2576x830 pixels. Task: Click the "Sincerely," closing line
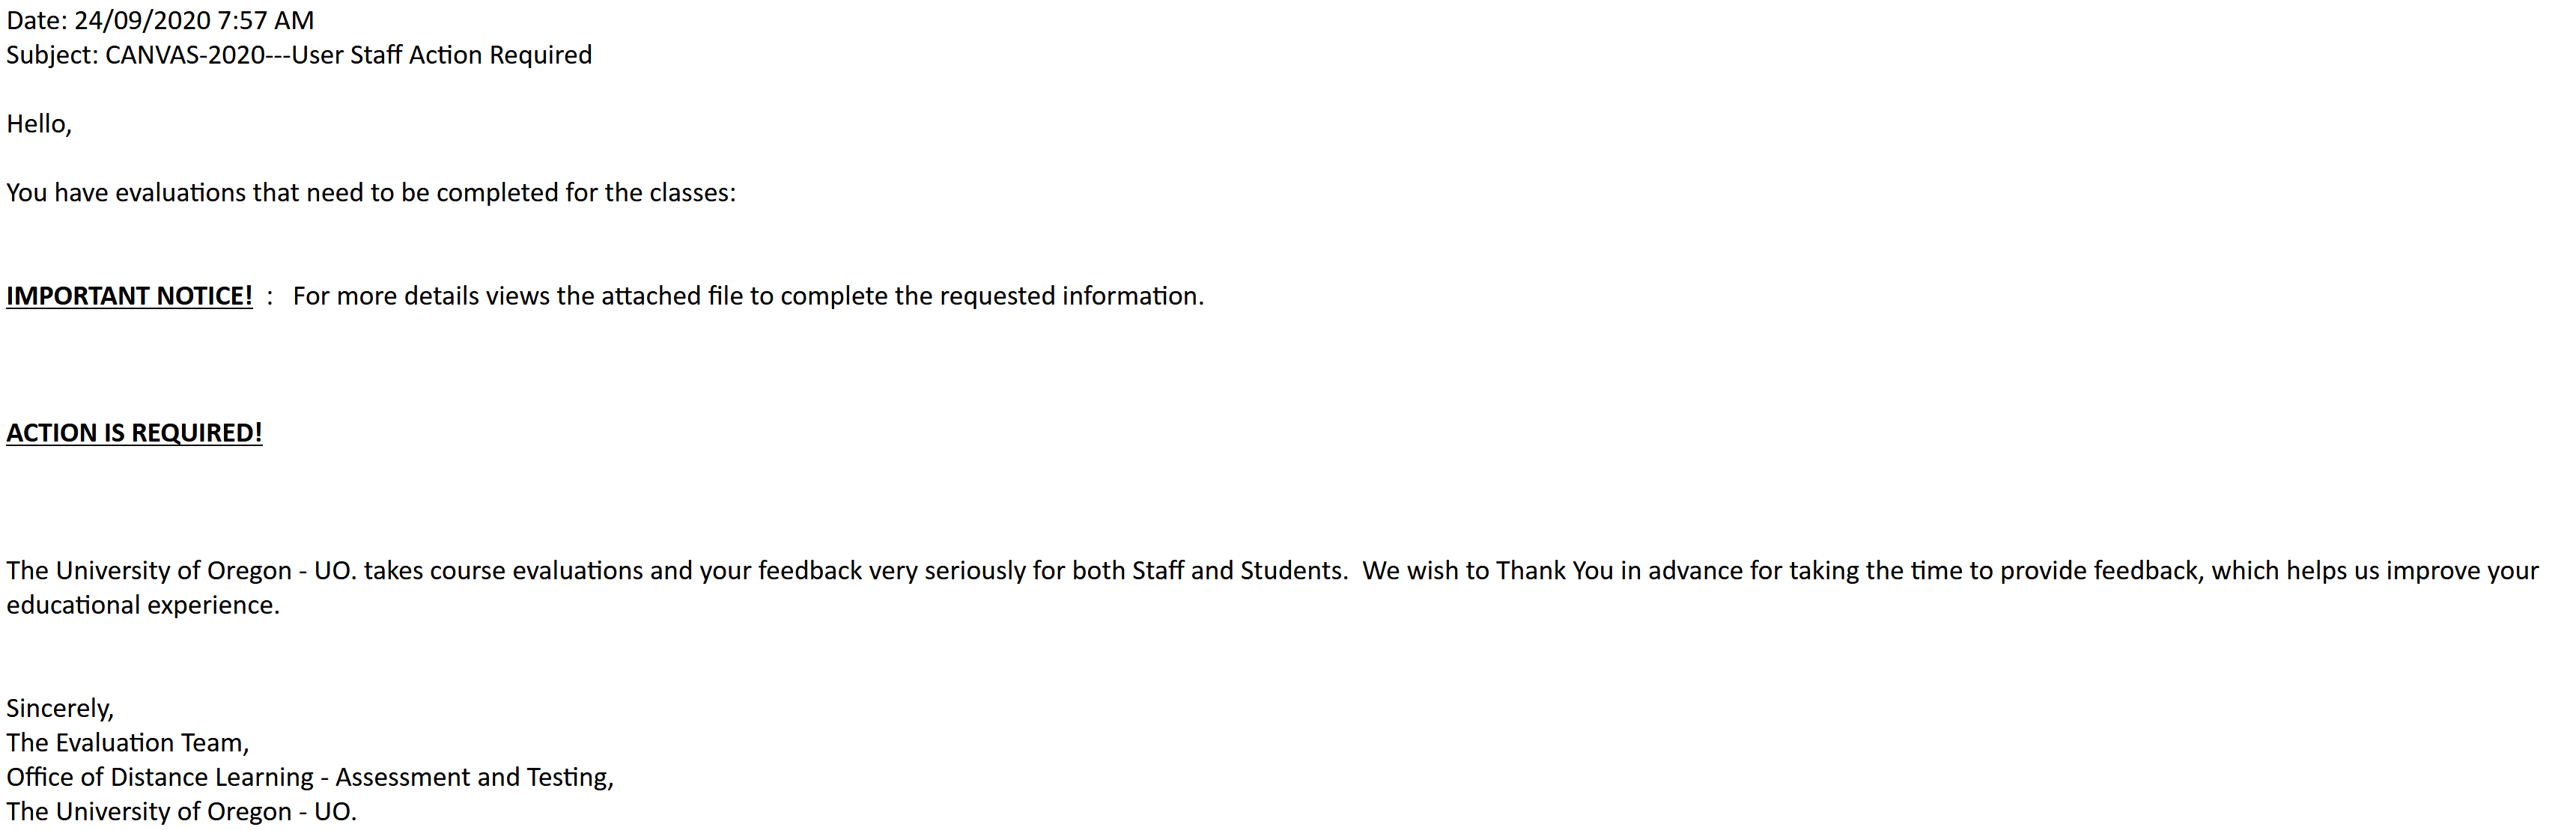point(60,708)
